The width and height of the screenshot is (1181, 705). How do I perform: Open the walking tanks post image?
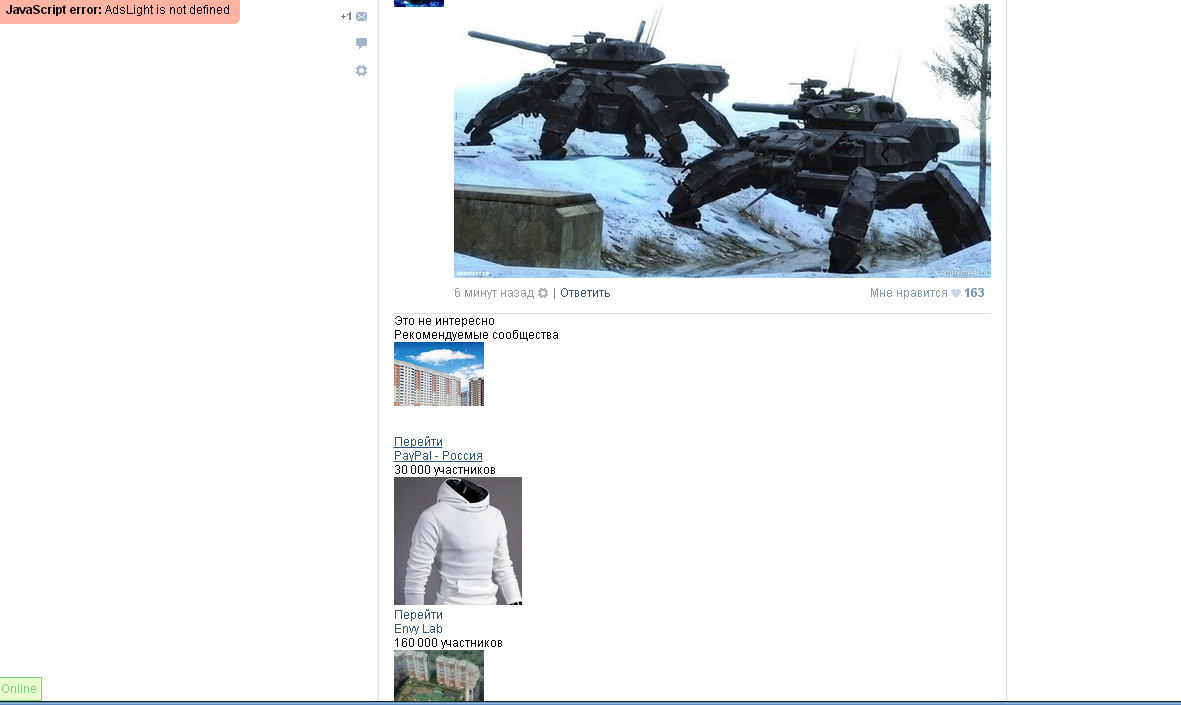[722, 141]
